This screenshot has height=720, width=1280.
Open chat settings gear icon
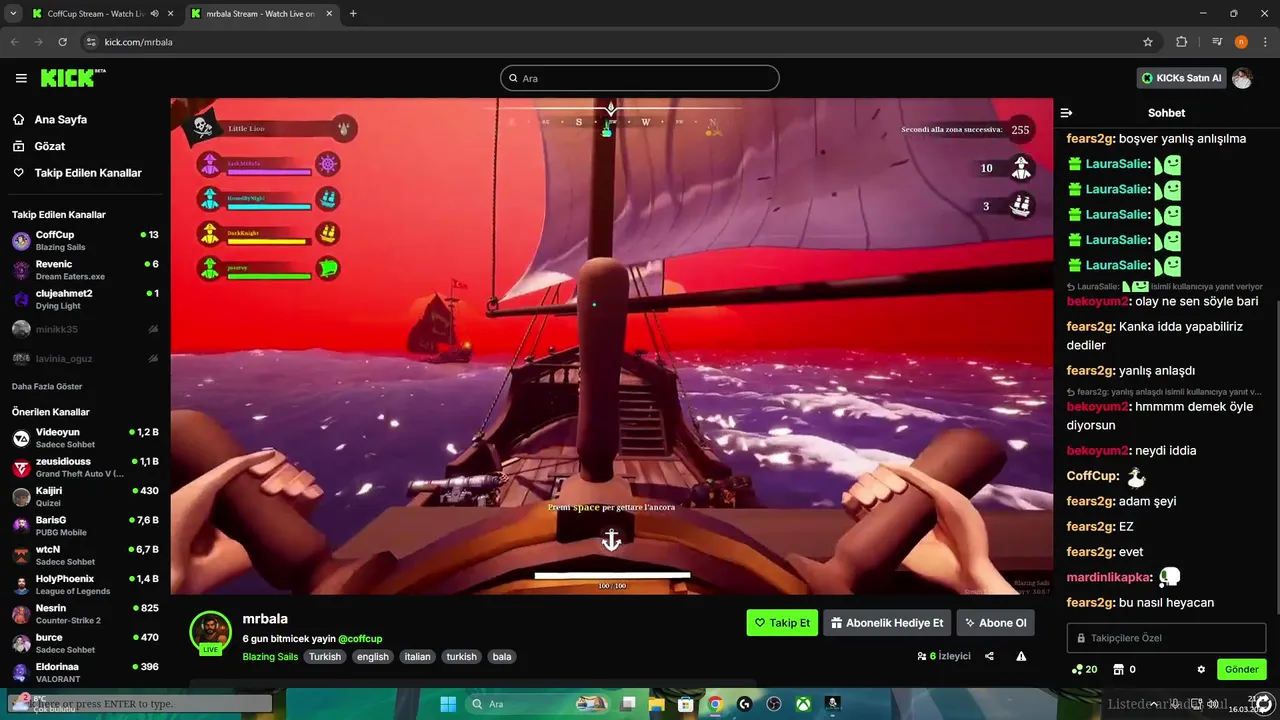tap(1201, 669)
